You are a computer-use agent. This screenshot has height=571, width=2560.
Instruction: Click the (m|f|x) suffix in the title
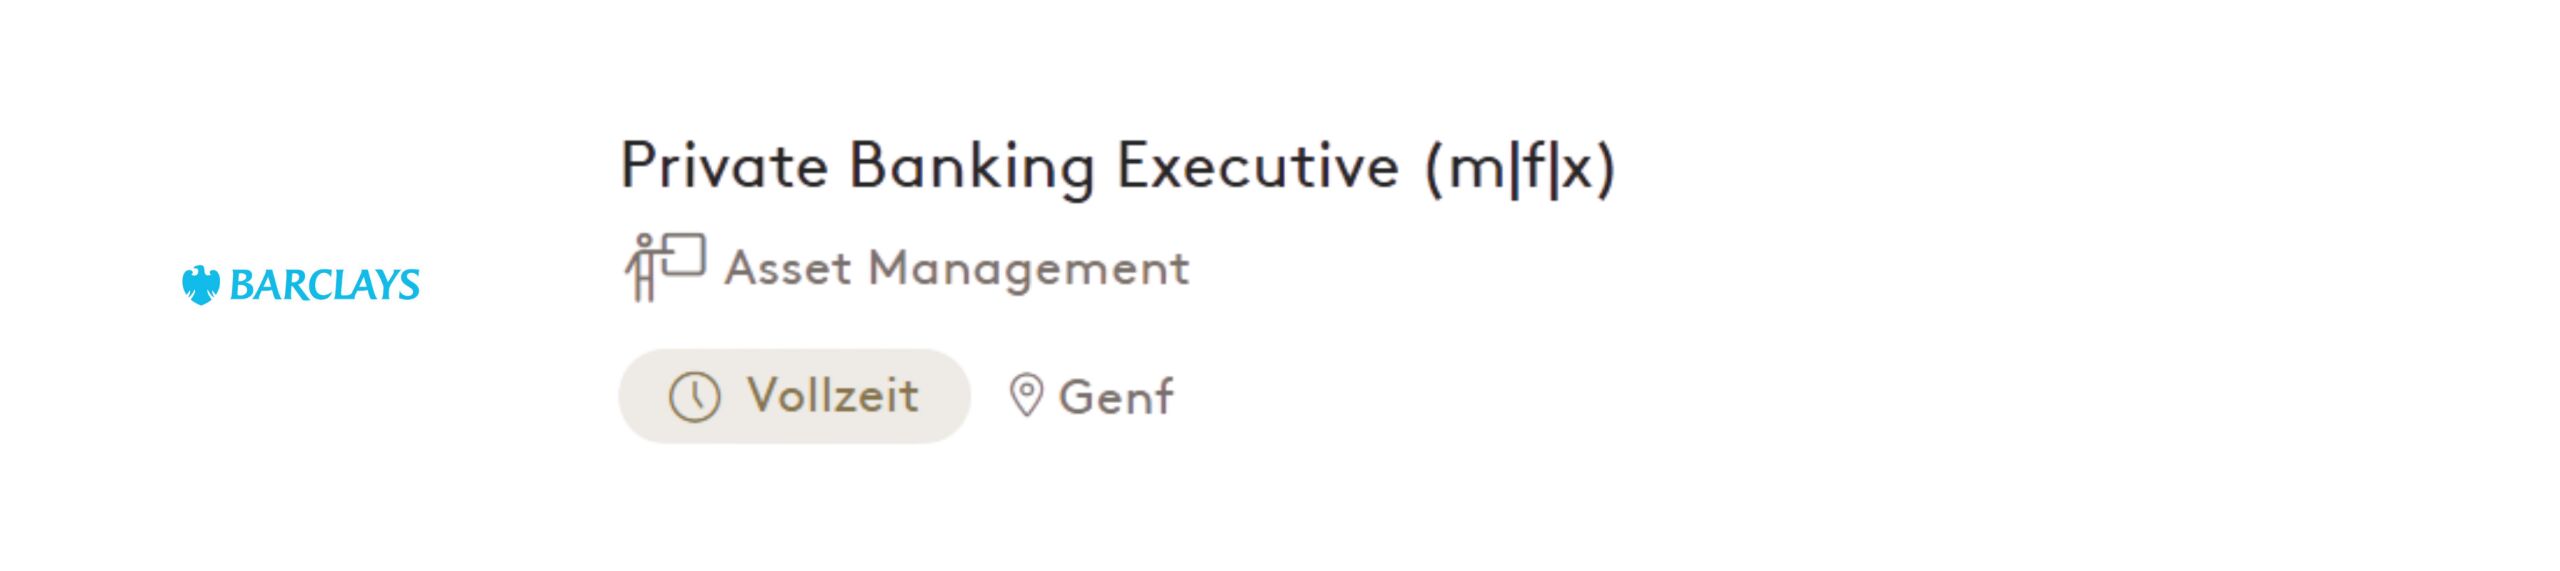pyautogui.click(x=1520, y=167)
